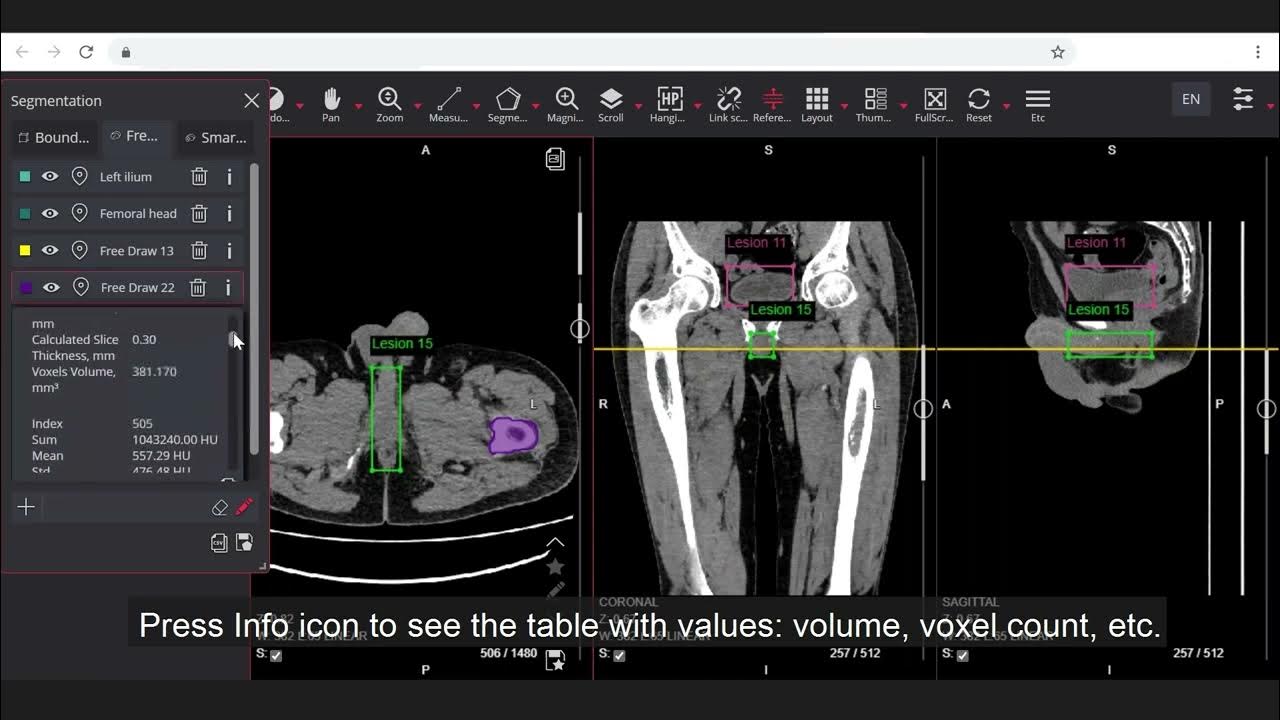
Task: Click the copy icon in axial view
Action: pyautogui.click(x=555, y=159)
